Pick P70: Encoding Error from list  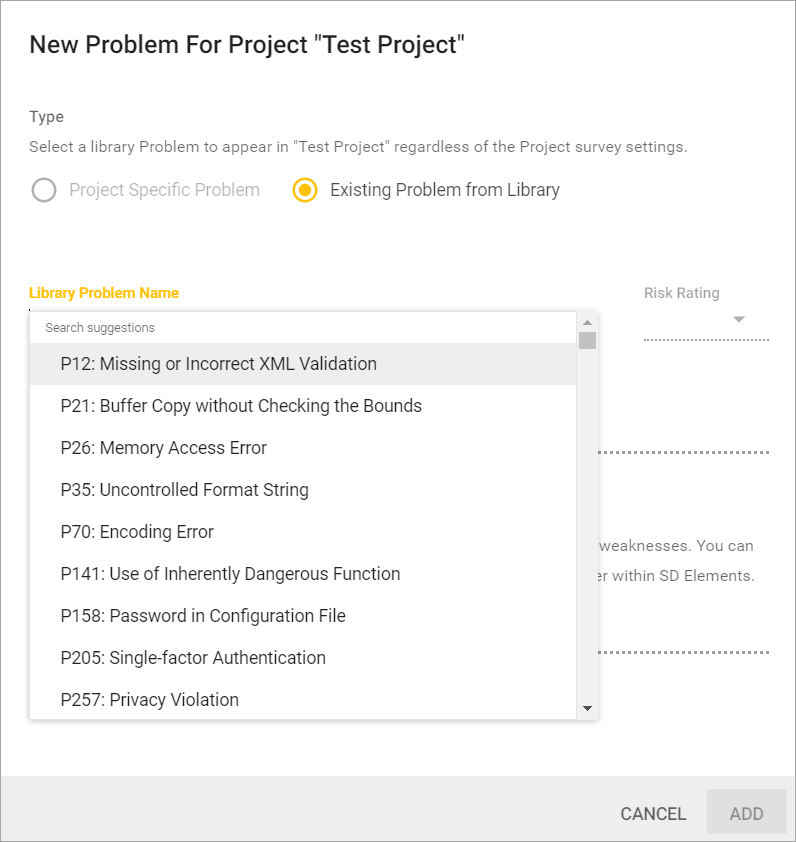tap(137, 532)
